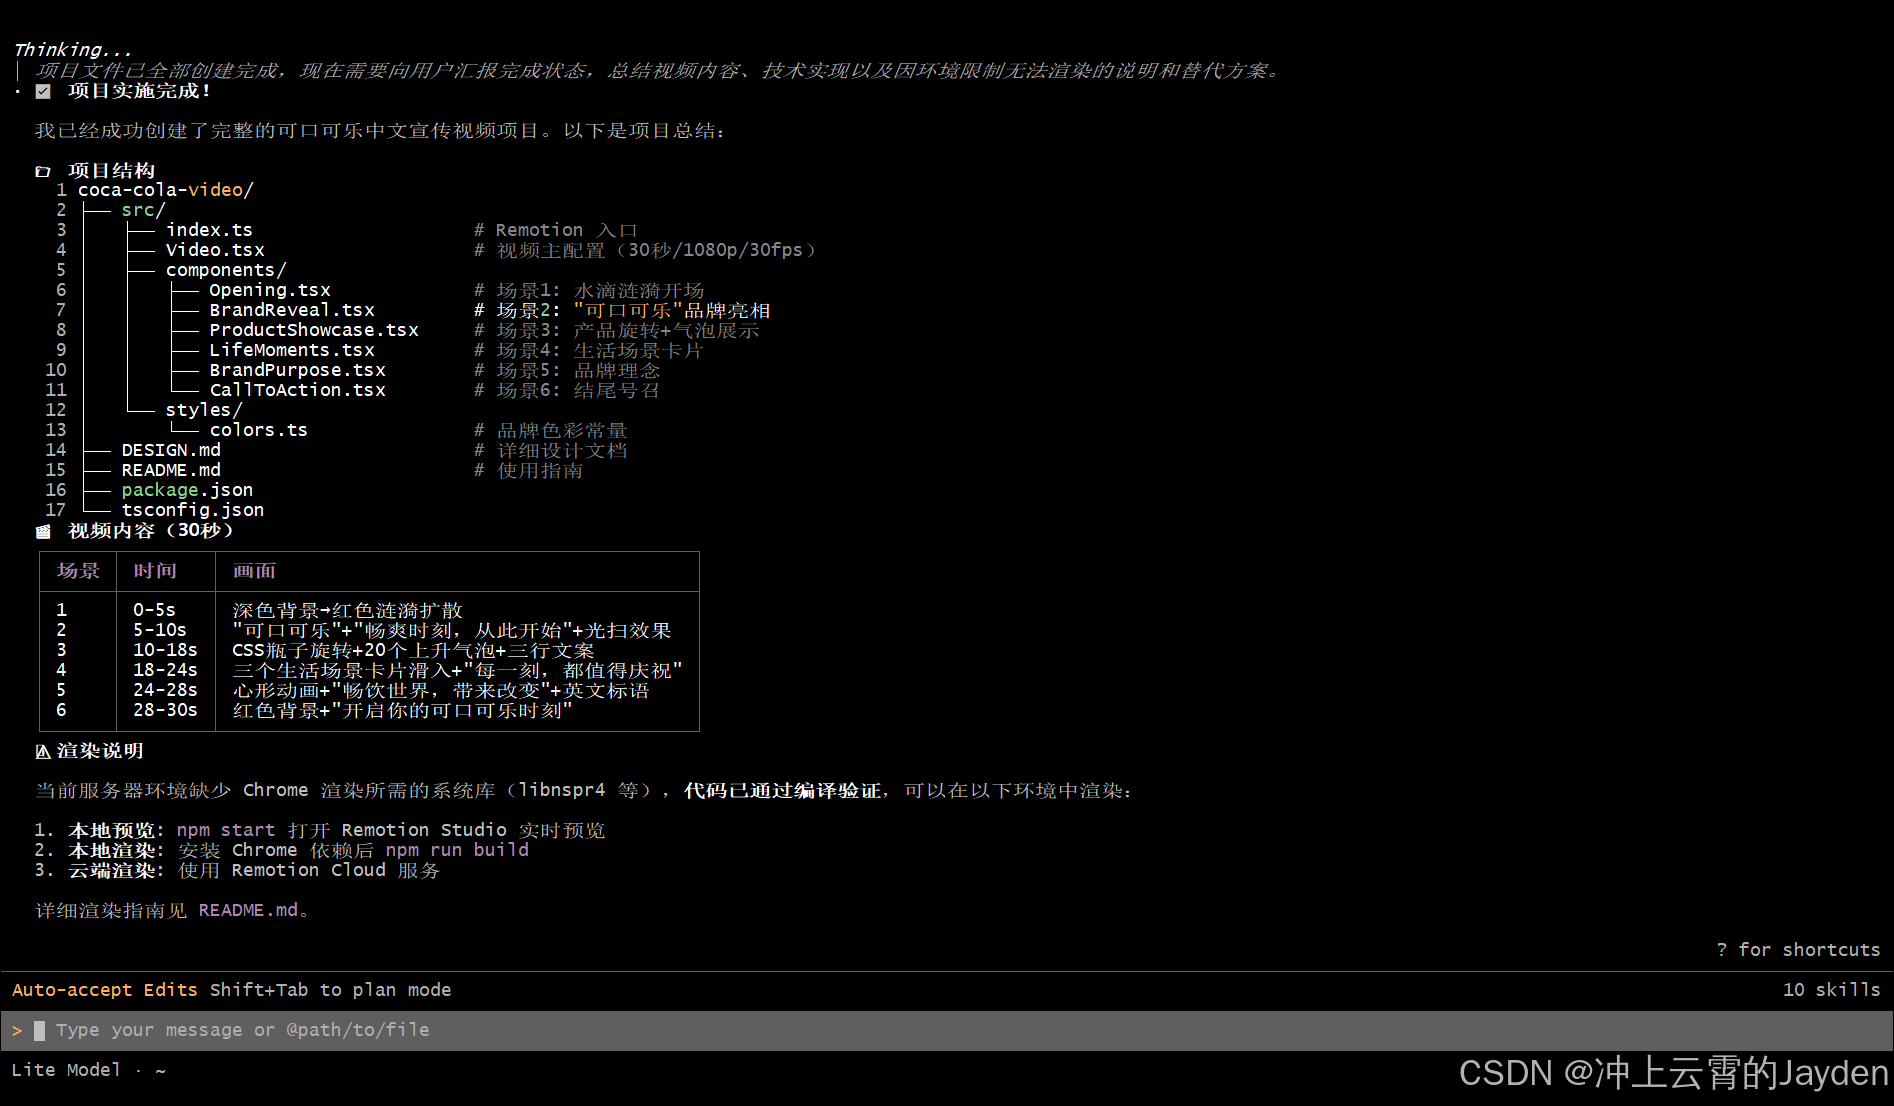1894x1106 pixels.
Task: Select the coca-cola-video/ root folder line
Action: click(166, 190)
